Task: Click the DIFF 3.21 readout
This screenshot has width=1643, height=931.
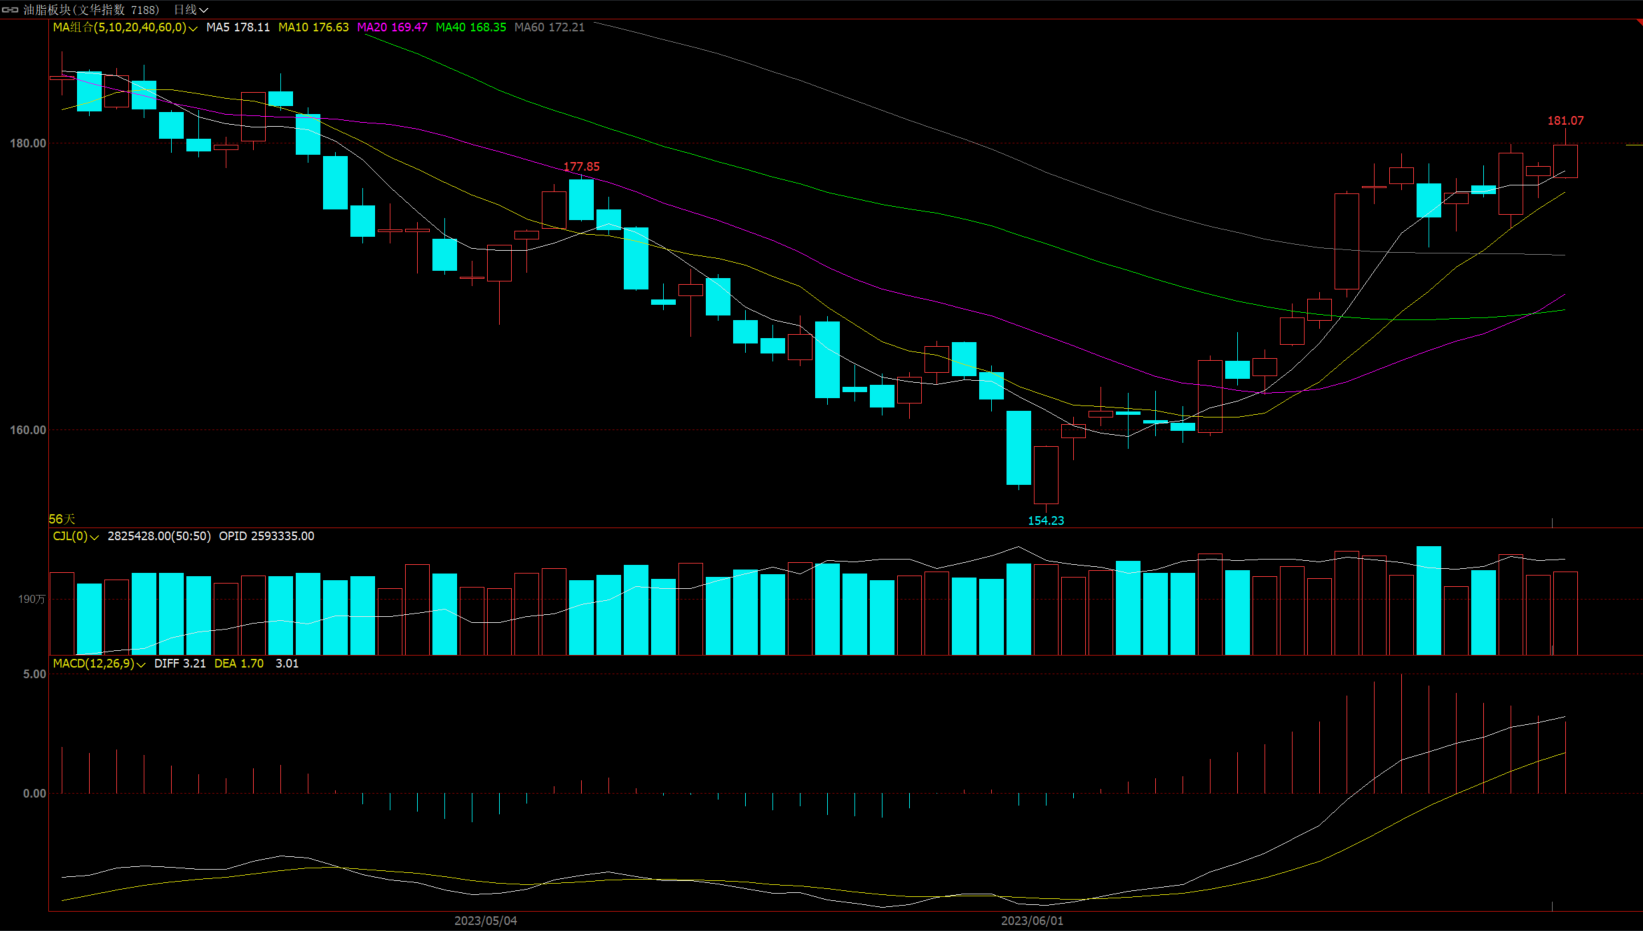Action: click(x=180, y=664)
